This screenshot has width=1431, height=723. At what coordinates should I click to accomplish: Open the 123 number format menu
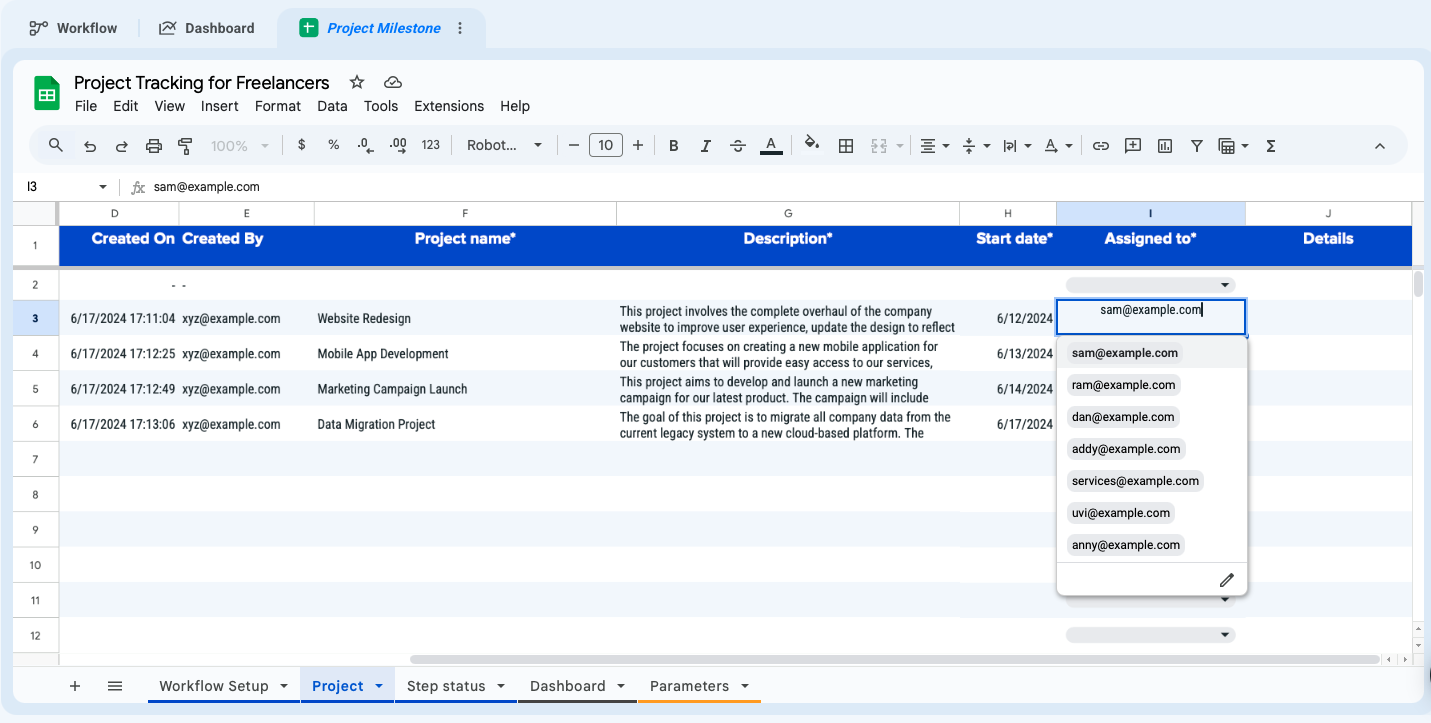click(x=431, y=145)
